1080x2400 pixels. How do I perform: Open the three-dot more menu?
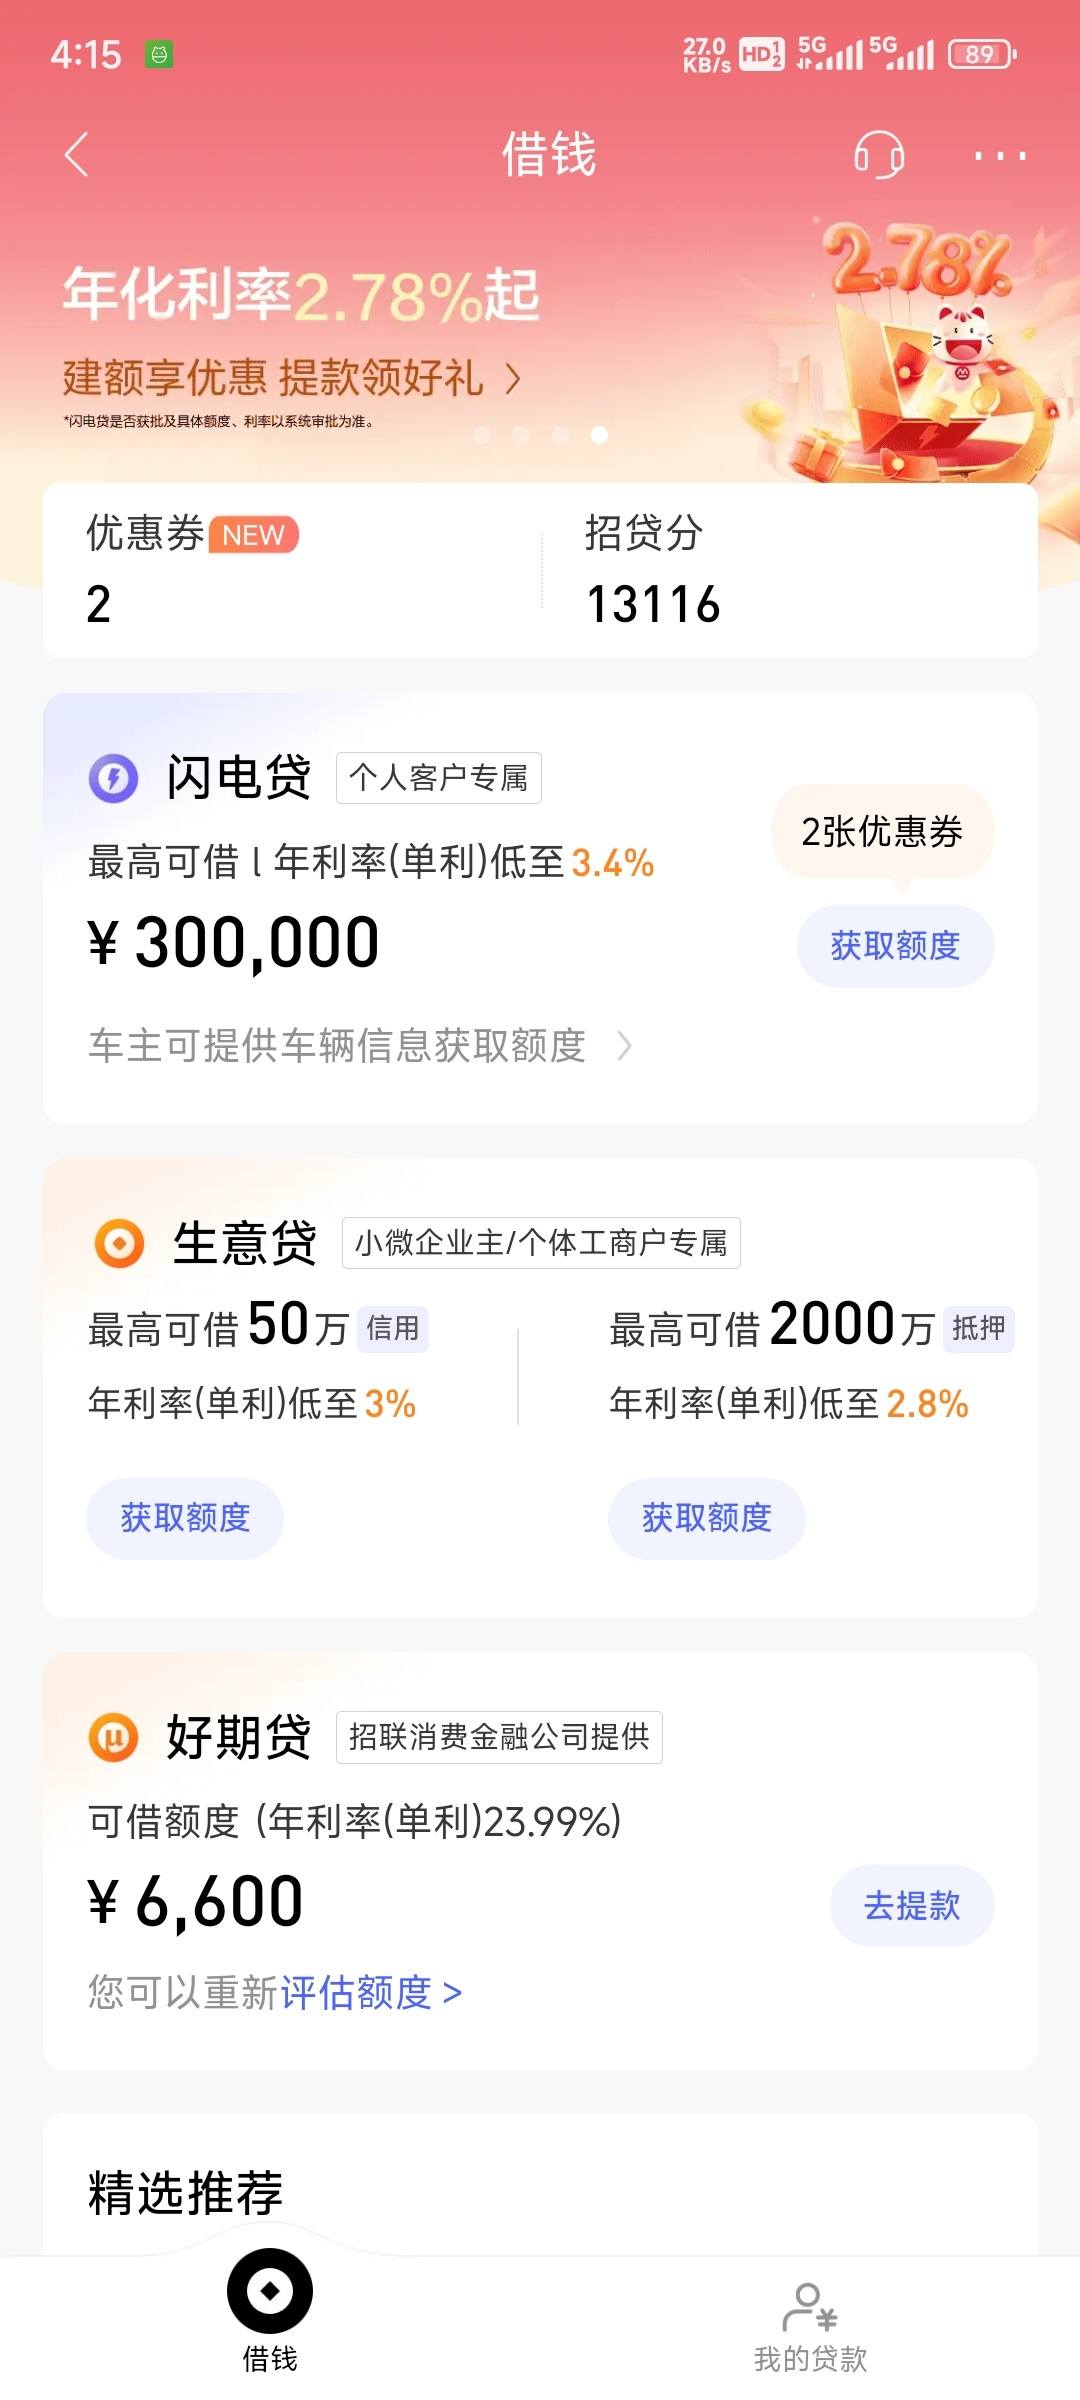[1000, 156]
